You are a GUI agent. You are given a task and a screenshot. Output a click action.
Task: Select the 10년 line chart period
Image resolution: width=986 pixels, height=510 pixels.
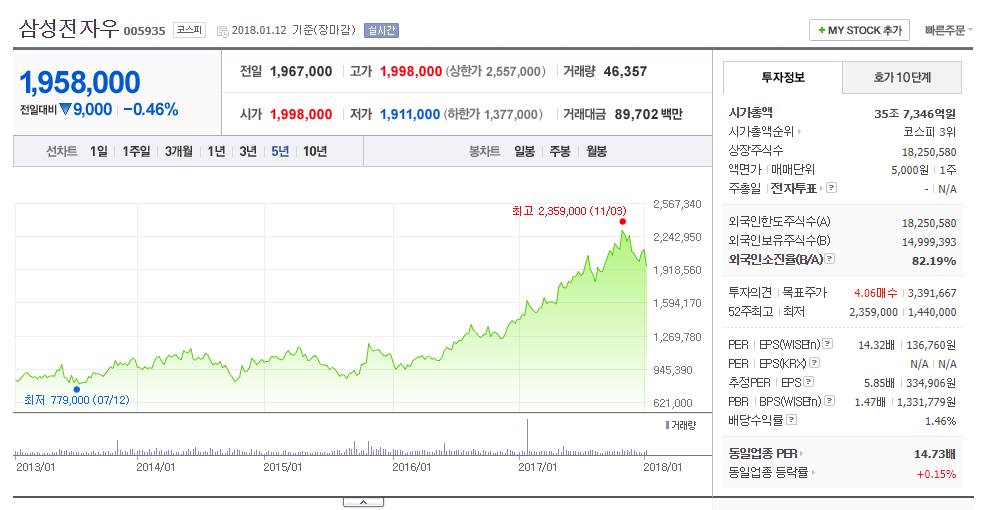[x=315, y=152]
